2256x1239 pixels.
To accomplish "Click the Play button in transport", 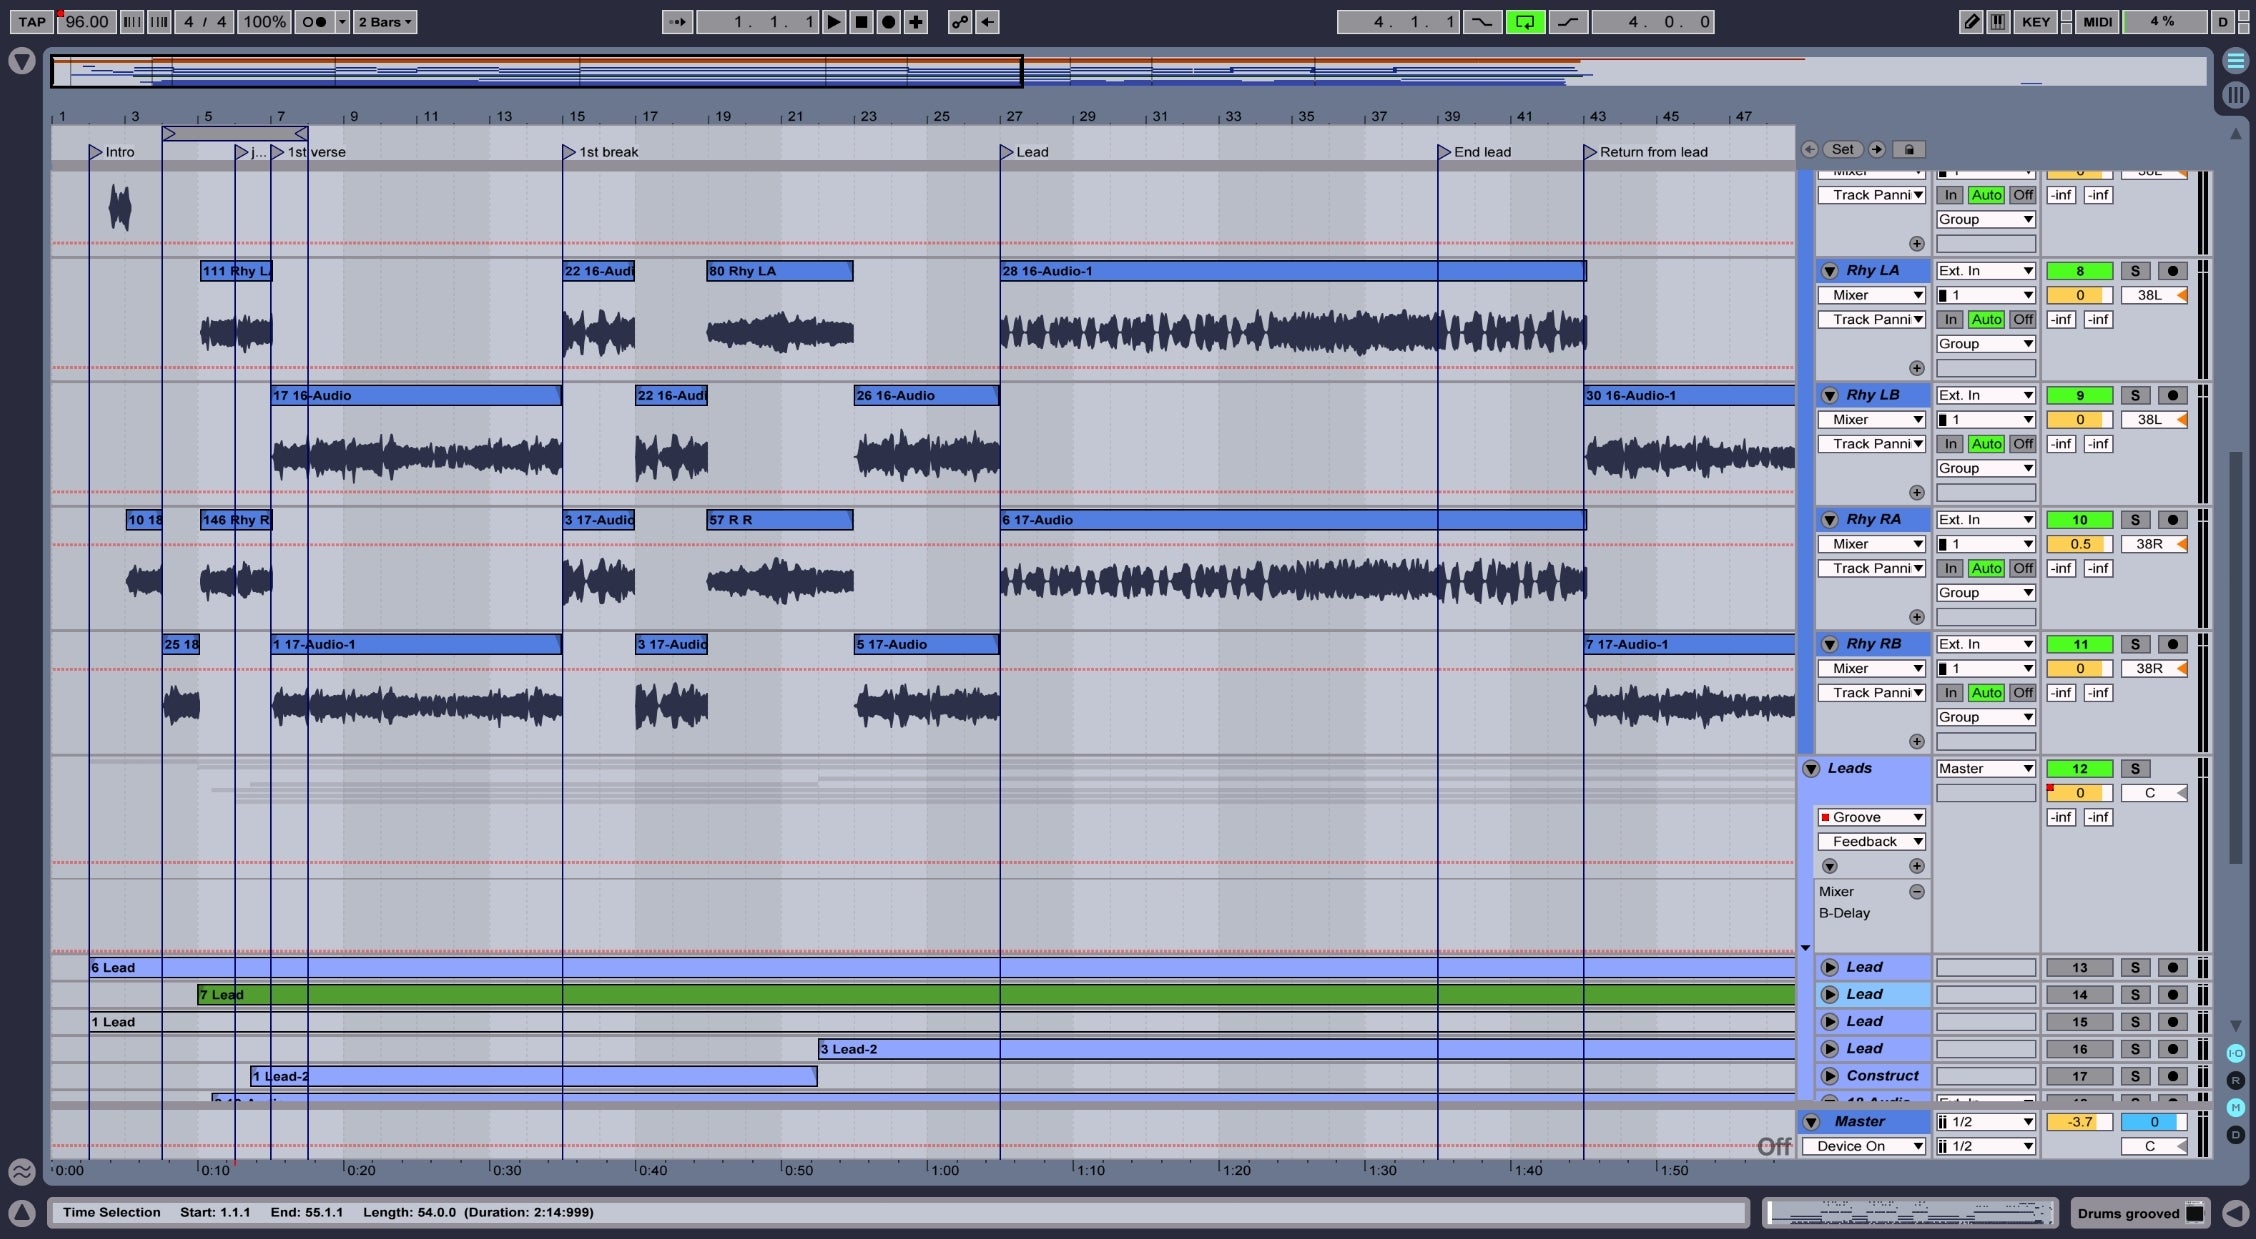I will [x=833, y=22].
